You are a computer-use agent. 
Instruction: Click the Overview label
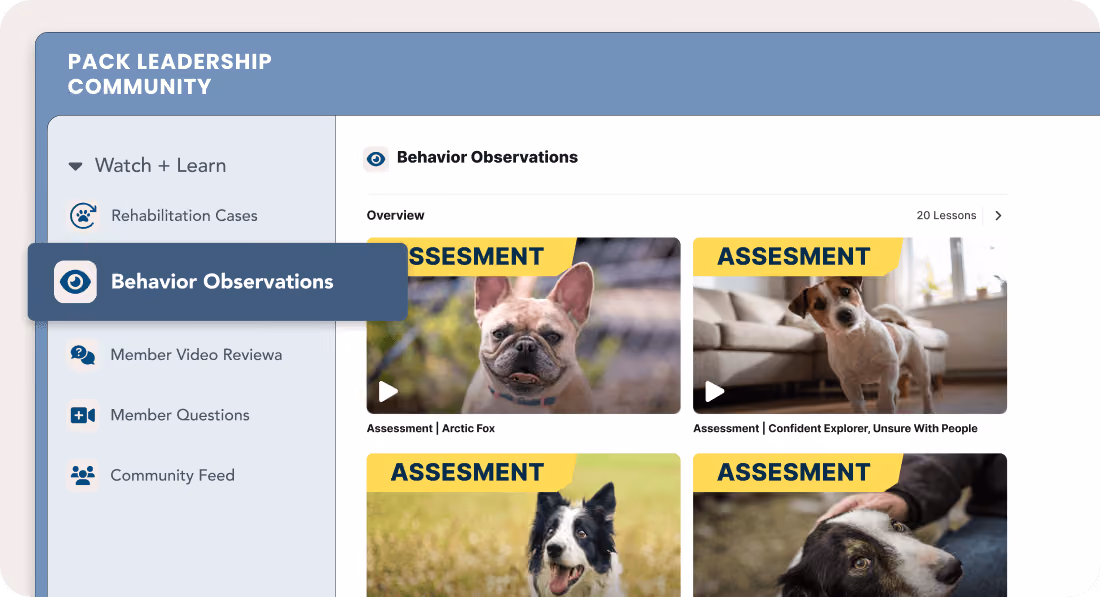click(396, 215)
